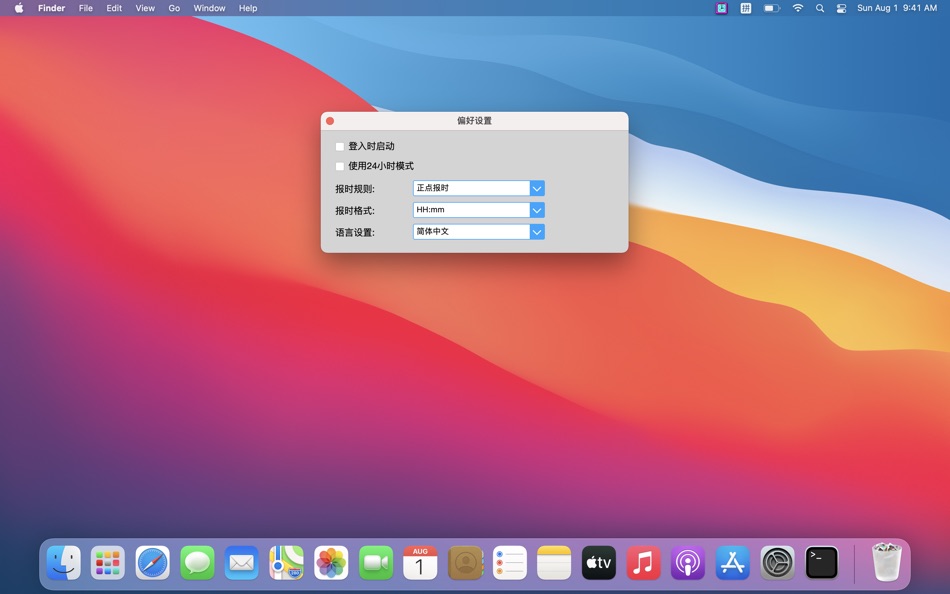The width and height of the screenshot is (950, 594).
Task: Open System Preferences from the Dock
Action: click(x=777, y=563)
